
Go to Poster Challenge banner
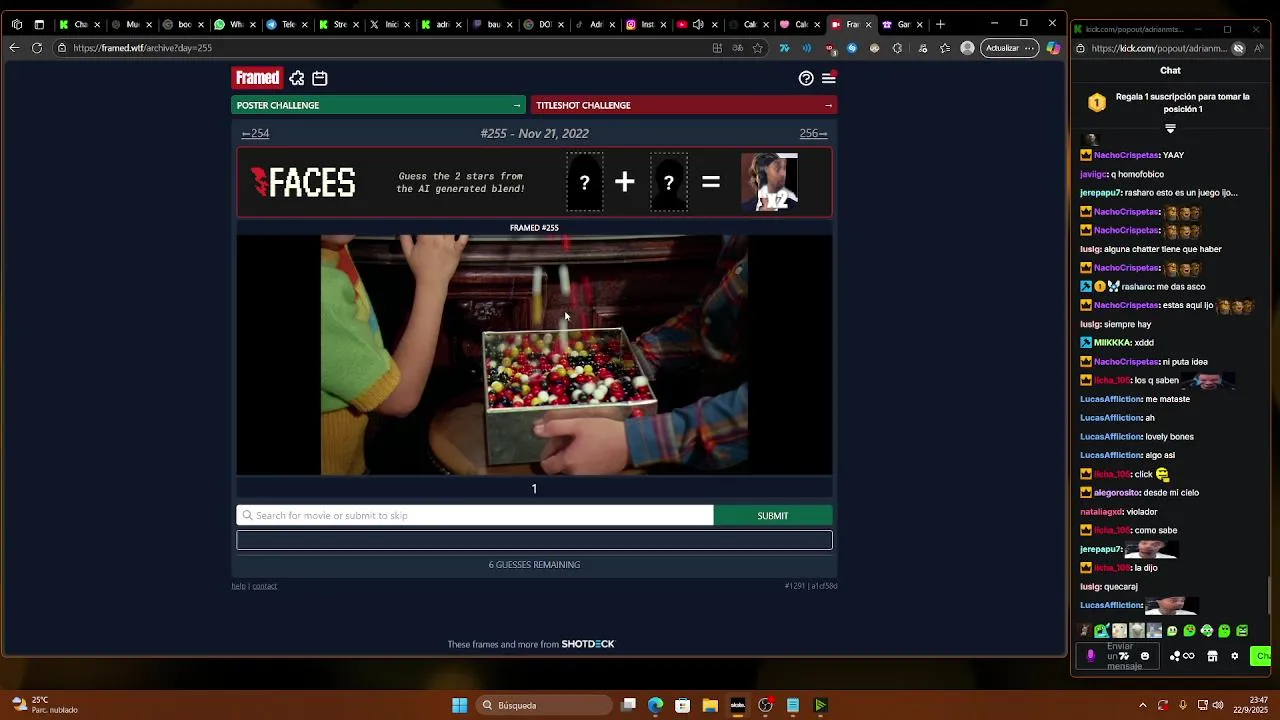pyautogui.click(x=379, y=105)
